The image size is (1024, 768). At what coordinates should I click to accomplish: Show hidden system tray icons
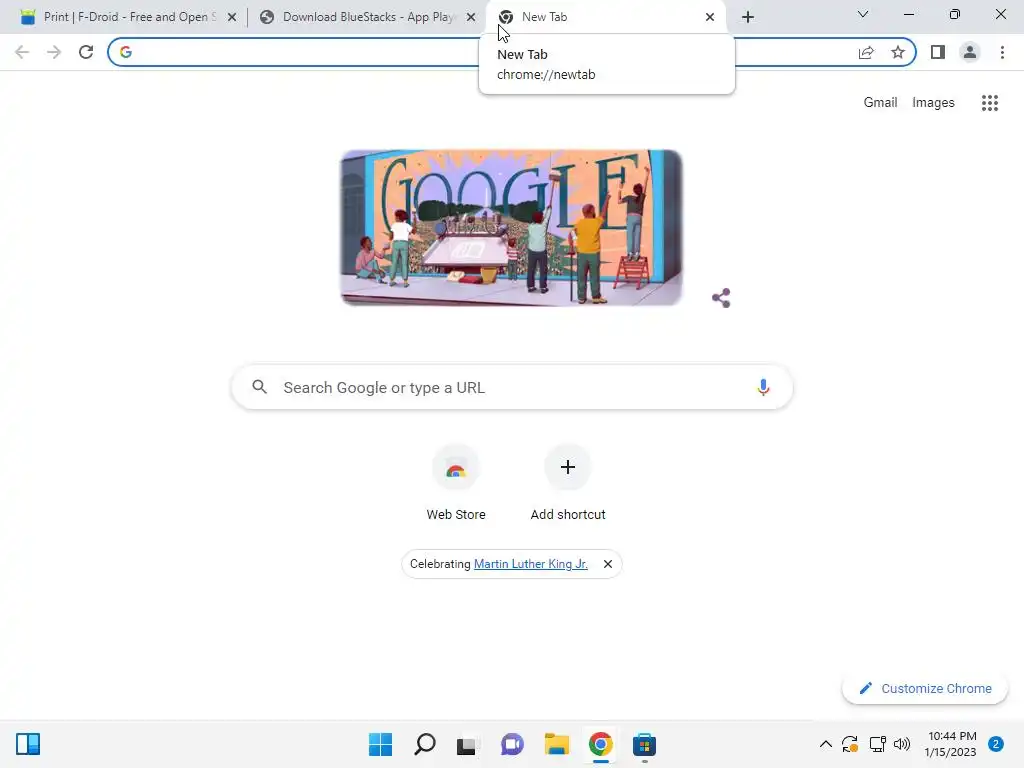825,744
